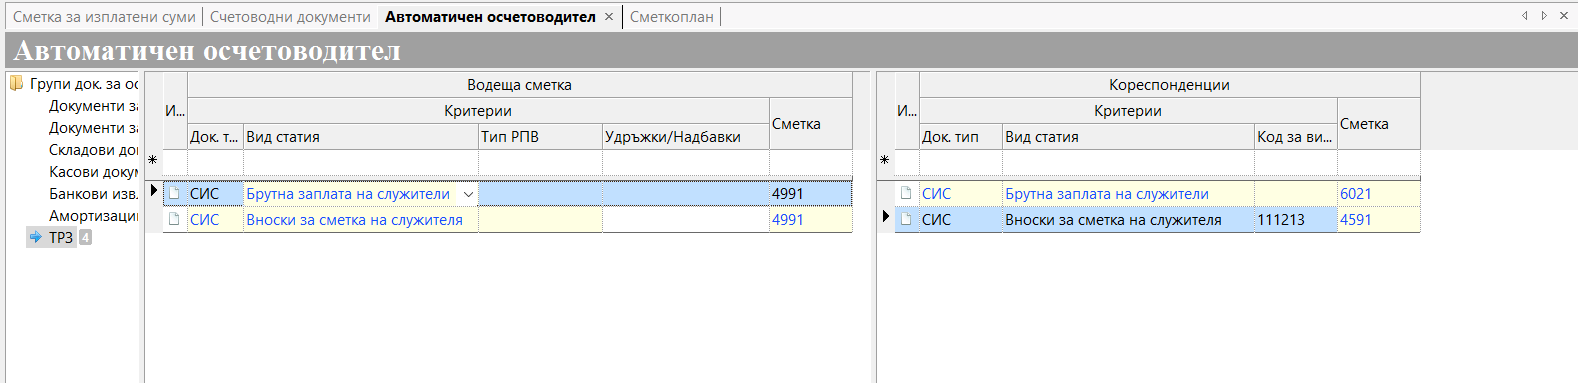Screen dimensions: 1578x383
Task: Click Сметка column header in Водеща сметка
Action: [x=811, y=124]
